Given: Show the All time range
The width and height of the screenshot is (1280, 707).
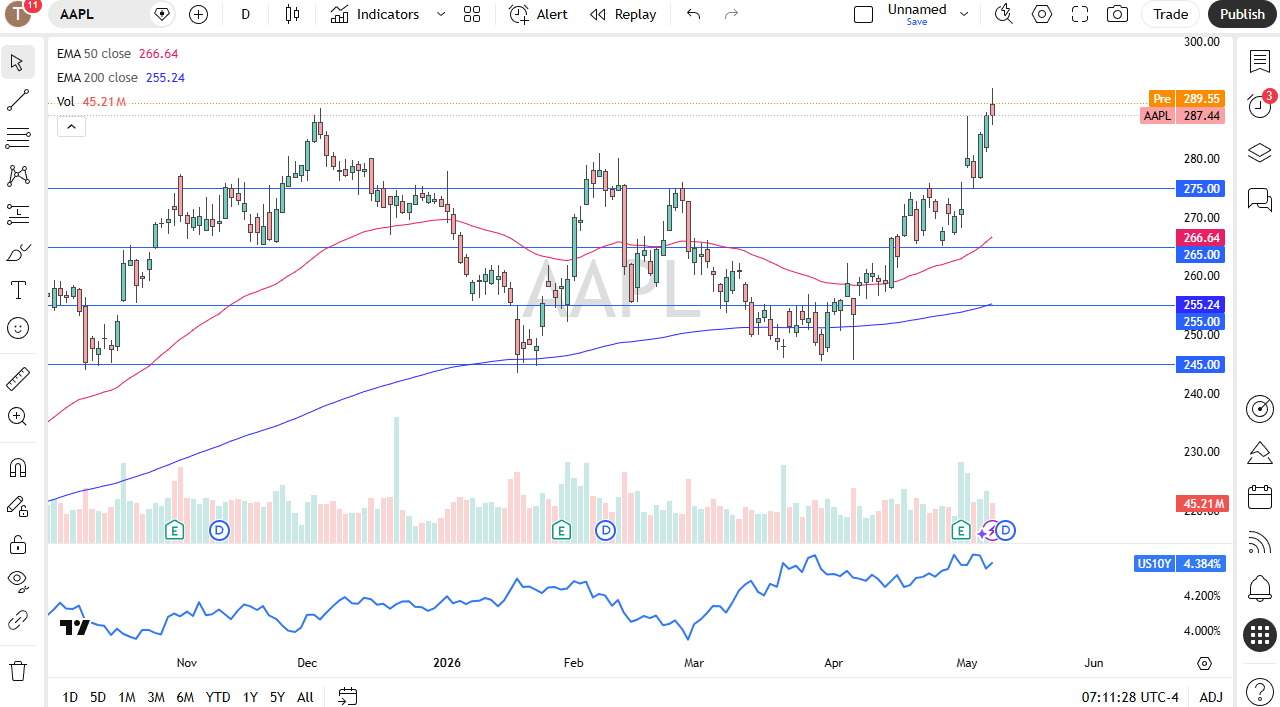Looking at the screenshot, I should 305,697.
